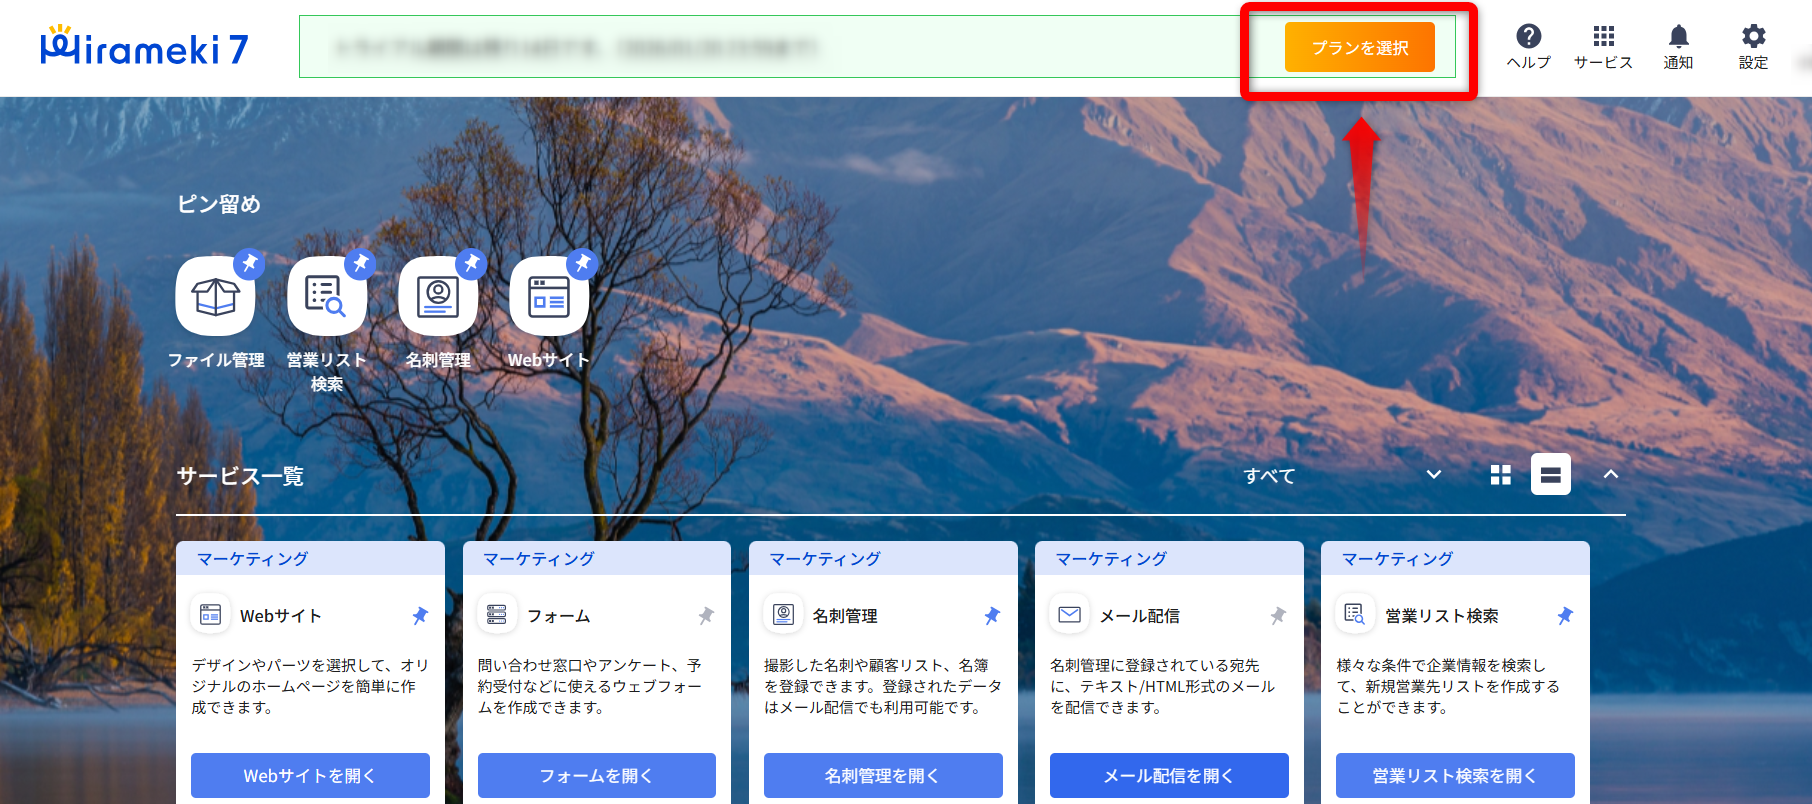Open 設定 gear icon
The width and height of the screenshot is (1812, 804).
[1753, 47]
